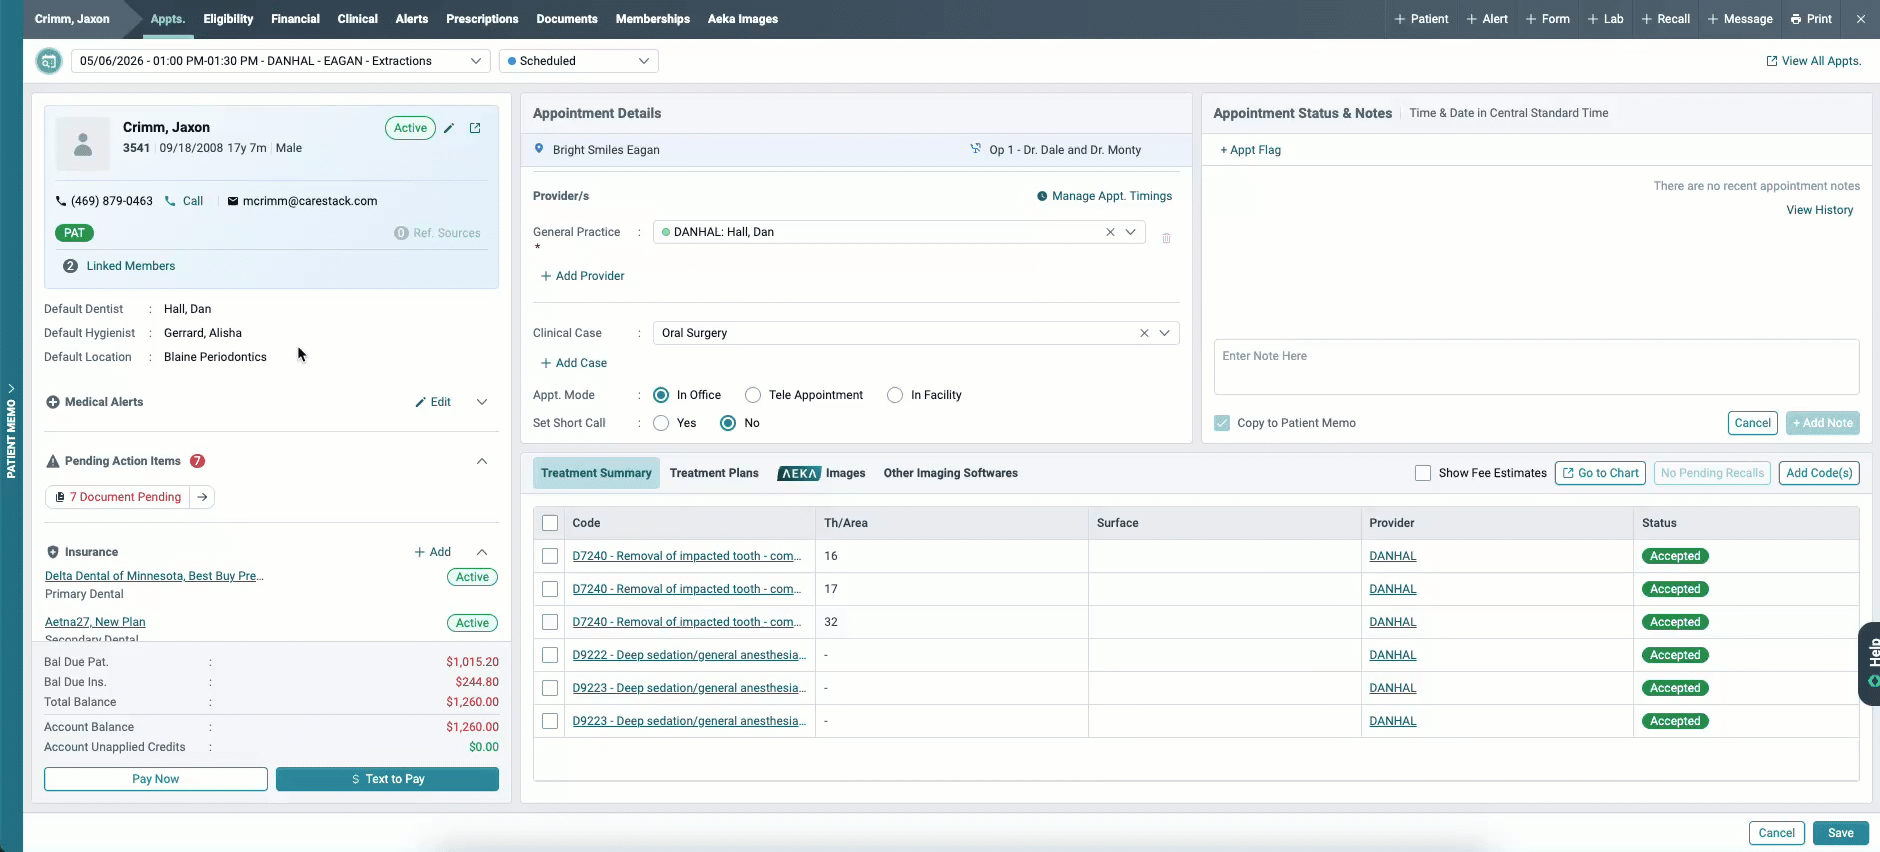
Task: Add a new Alert from top bar
Action: click(1487, 19)
